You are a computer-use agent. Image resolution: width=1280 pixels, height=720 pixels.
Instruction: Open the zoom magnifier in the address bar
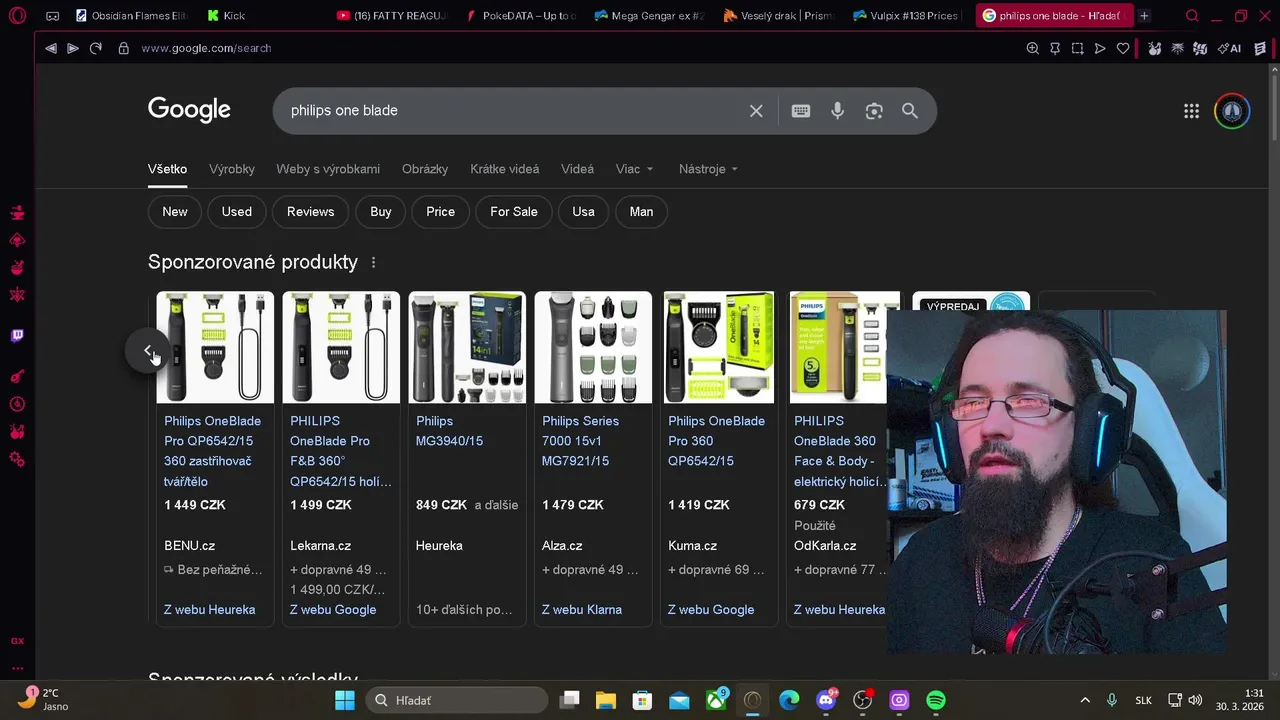[1033, 48]
